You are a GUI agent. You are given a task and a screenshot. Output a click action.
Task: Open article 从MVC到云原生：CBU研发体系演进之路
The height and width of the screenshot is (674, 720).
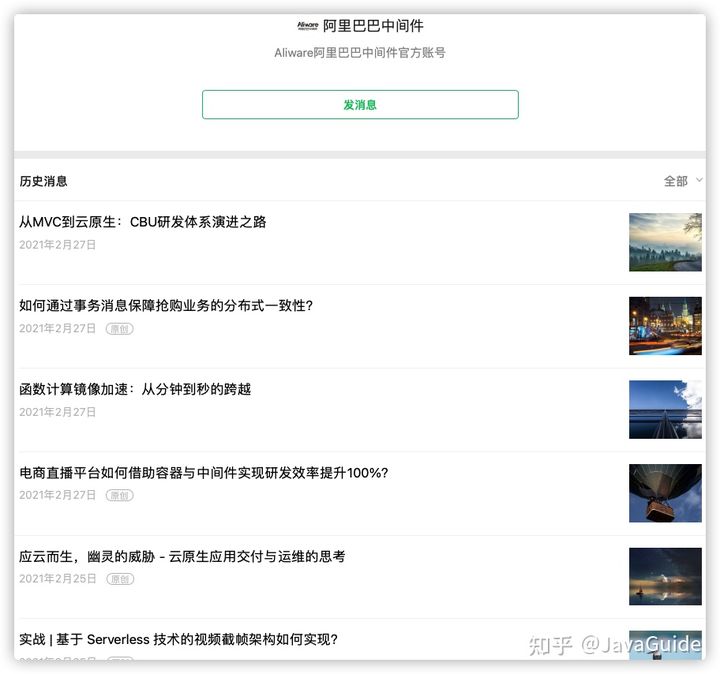click(143, 222)
